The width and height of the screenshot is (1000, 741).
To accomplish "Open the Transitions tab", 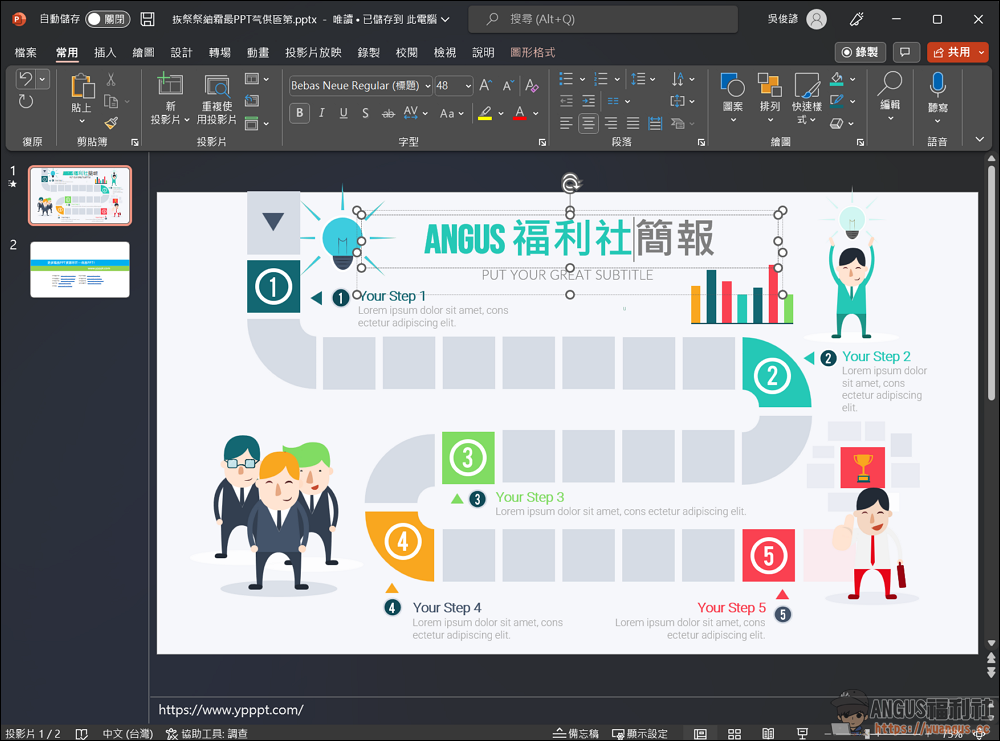I will (220, 52).
